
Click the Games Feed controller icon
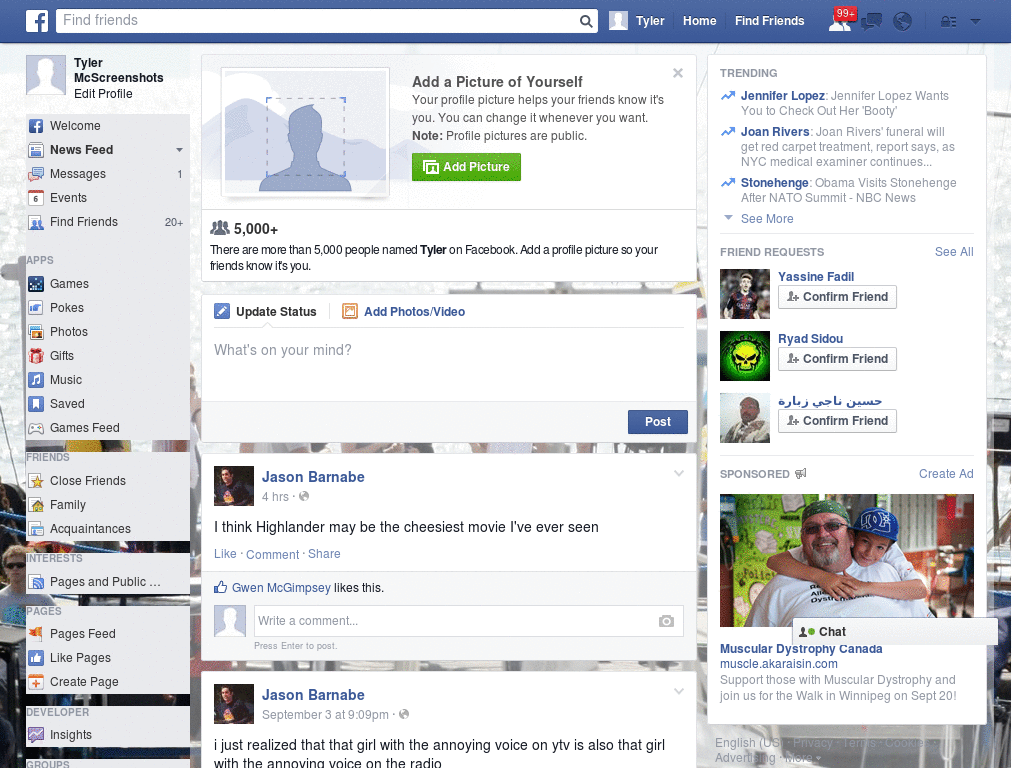pos(36,428)
